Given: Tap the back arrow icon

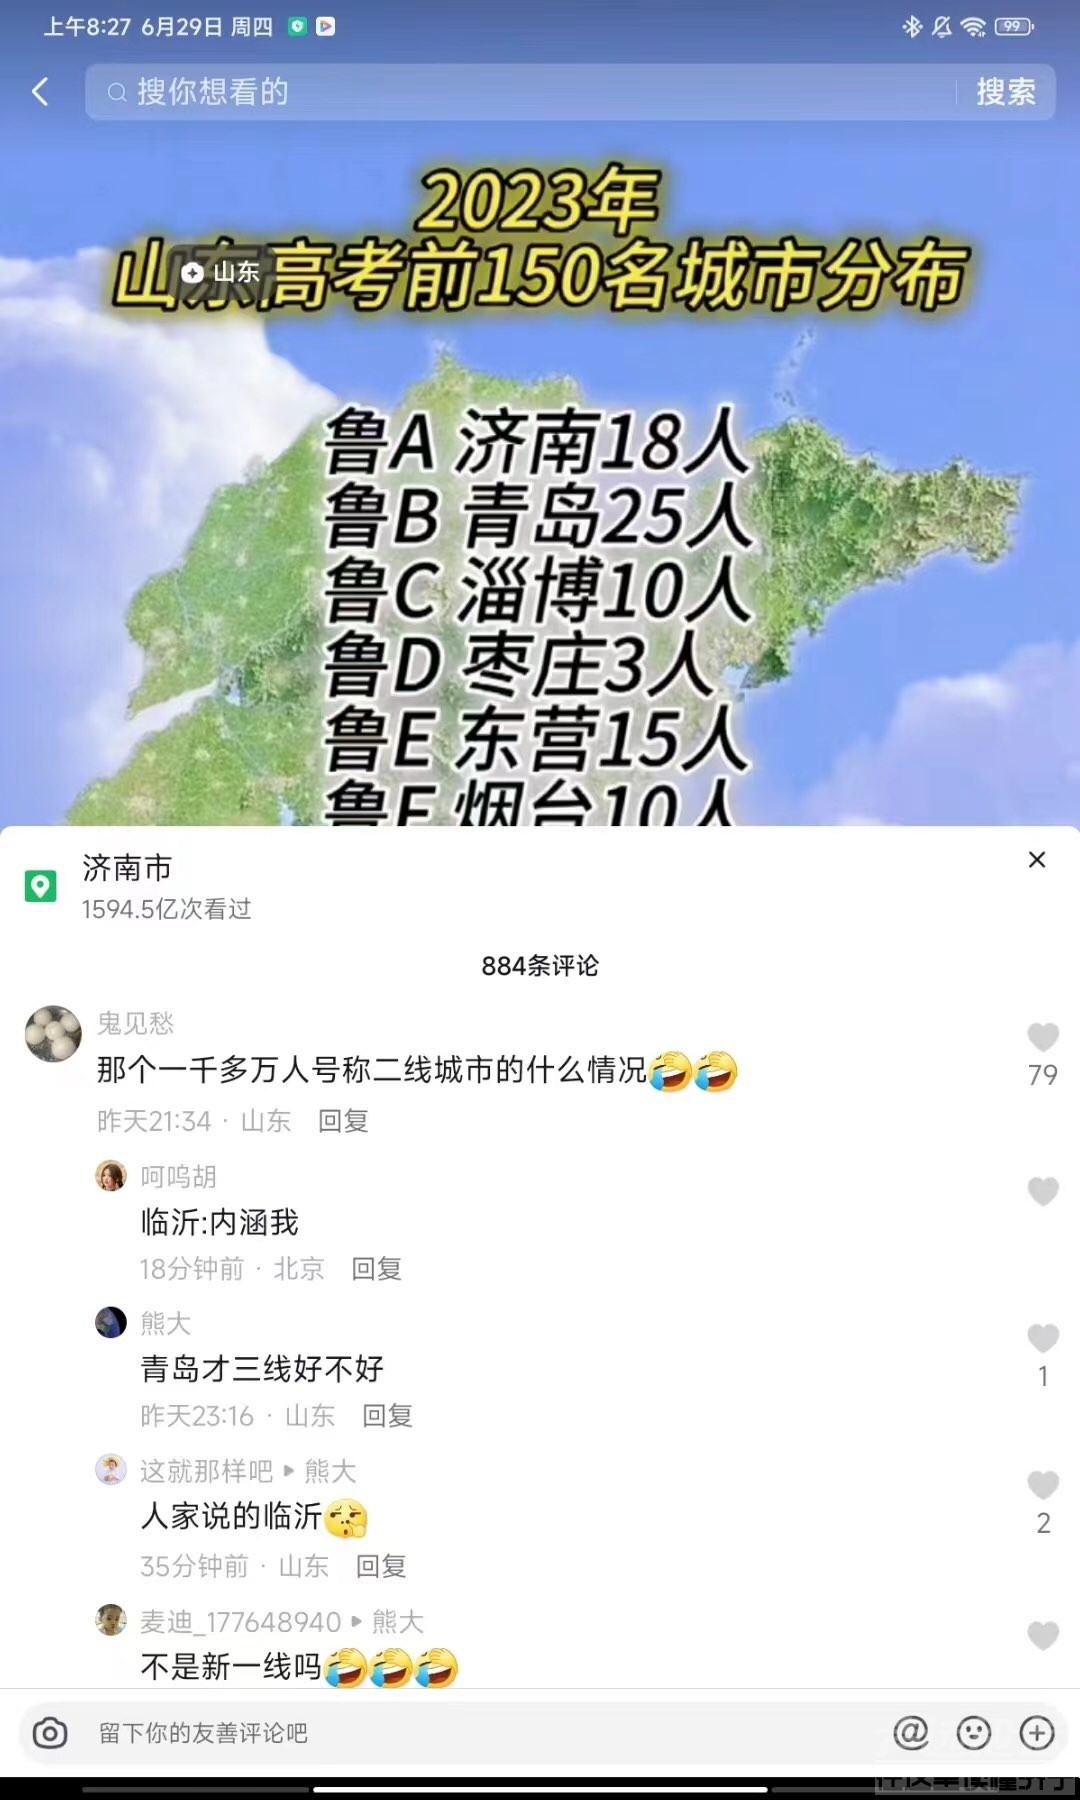Looking at the screenshot, I should click(x=40, y=92).
